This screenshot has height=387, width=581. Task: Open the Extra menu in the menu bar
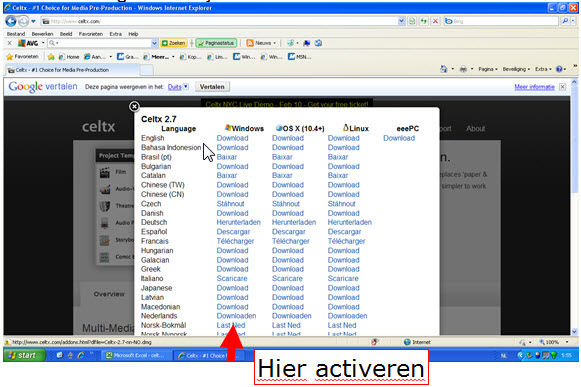pos(116,34)
